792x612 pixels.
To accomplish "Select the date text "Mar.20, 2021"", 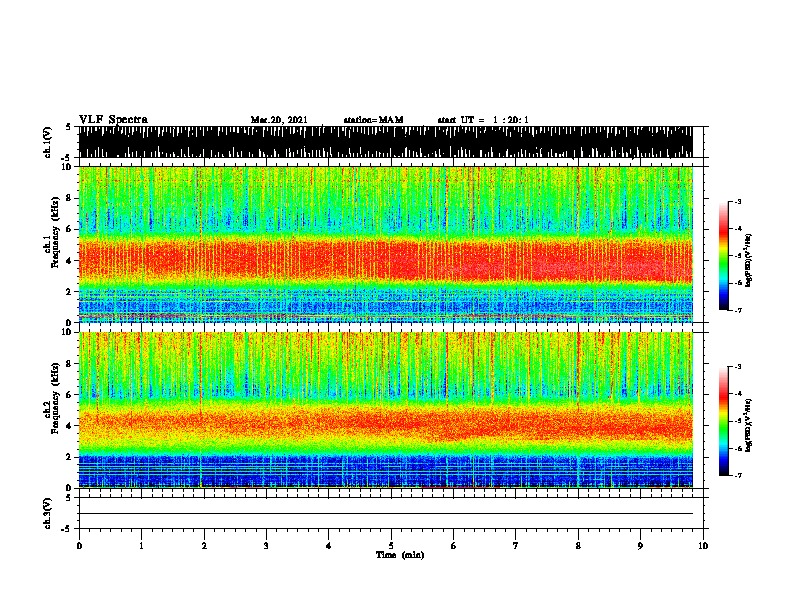I will (x=279, y=120).
